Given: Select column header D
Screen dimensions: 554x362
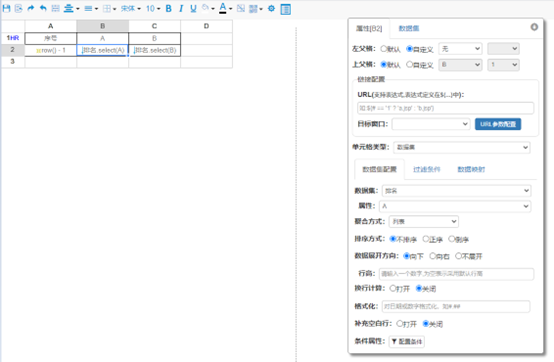Looking at the screenshot, I should (206, 26).
